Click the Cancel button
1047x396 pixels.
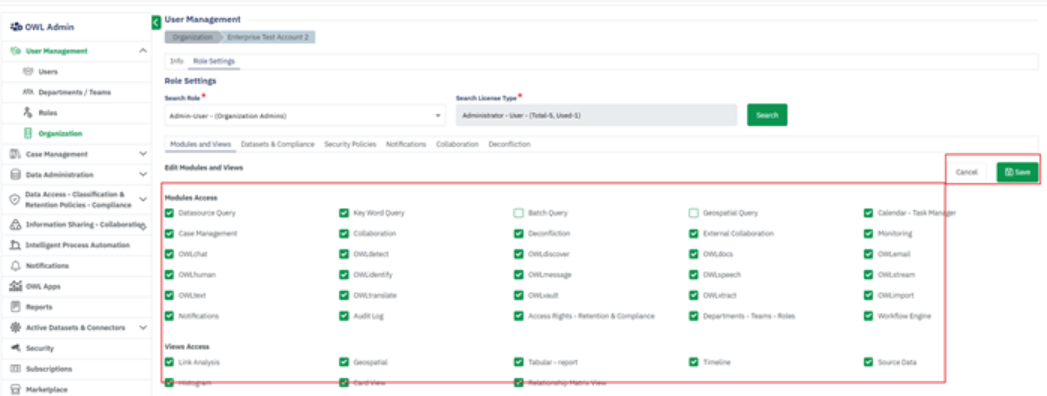(966, 172)
